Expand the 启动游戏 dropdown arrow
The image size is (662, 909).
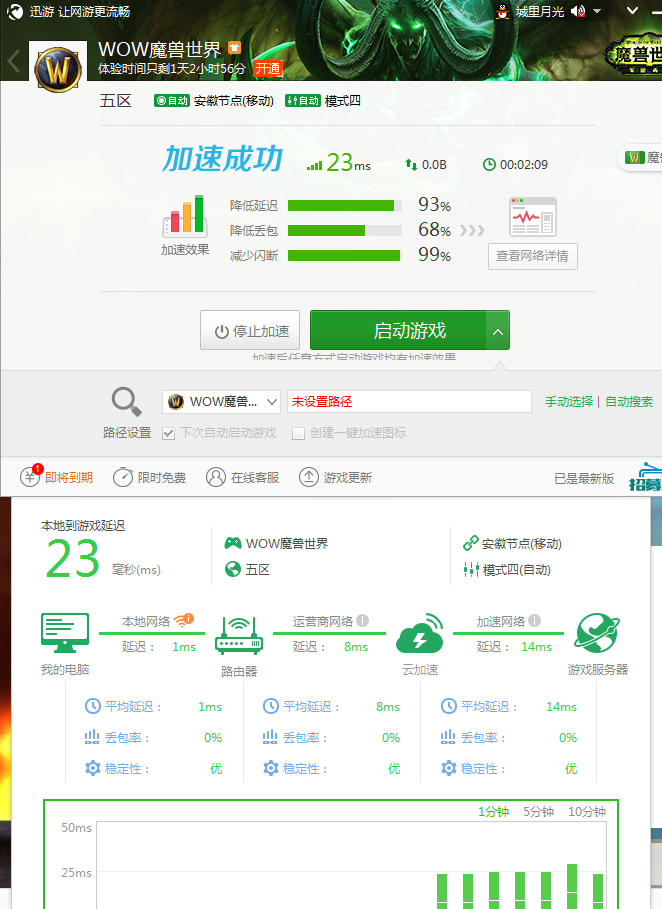498,330
